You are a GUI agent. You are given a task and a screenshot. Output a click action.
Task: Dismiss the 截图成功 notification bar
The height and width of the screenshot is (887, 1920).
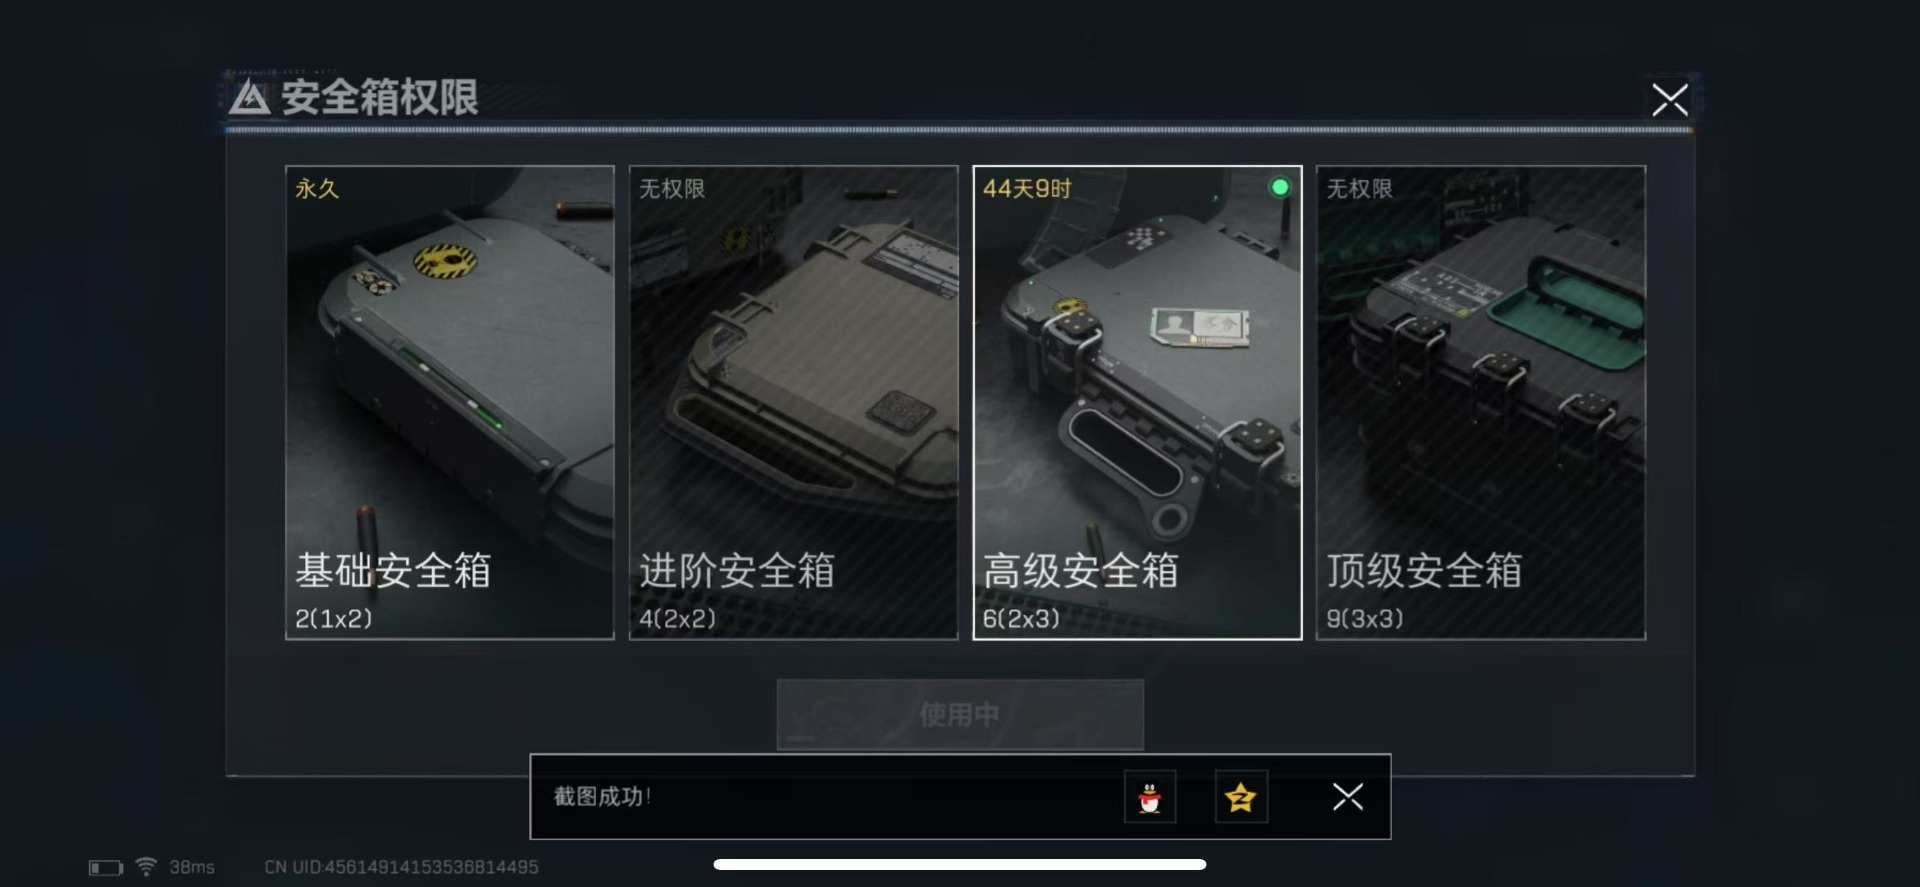[1348, 797]
